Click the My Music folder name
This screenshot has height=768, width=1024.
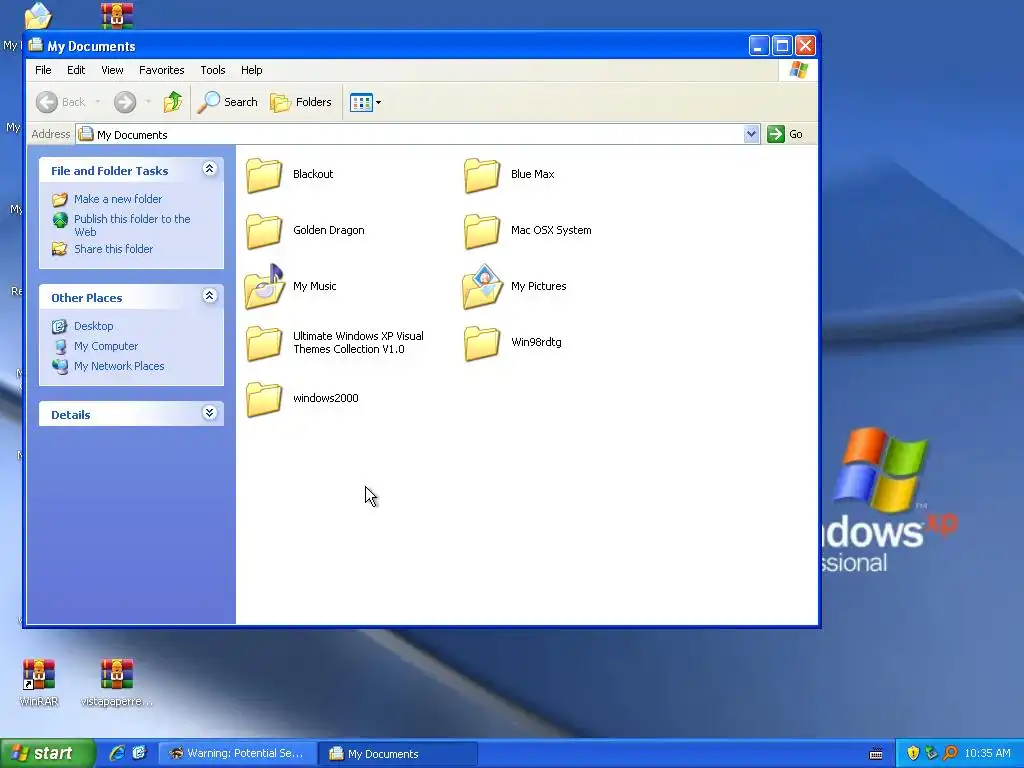click(x=314, y=287)
